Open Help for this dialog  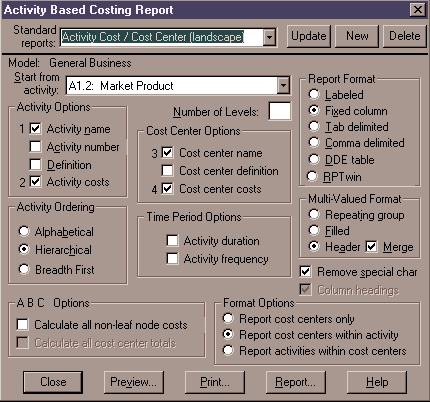click(x=377, y=382)
